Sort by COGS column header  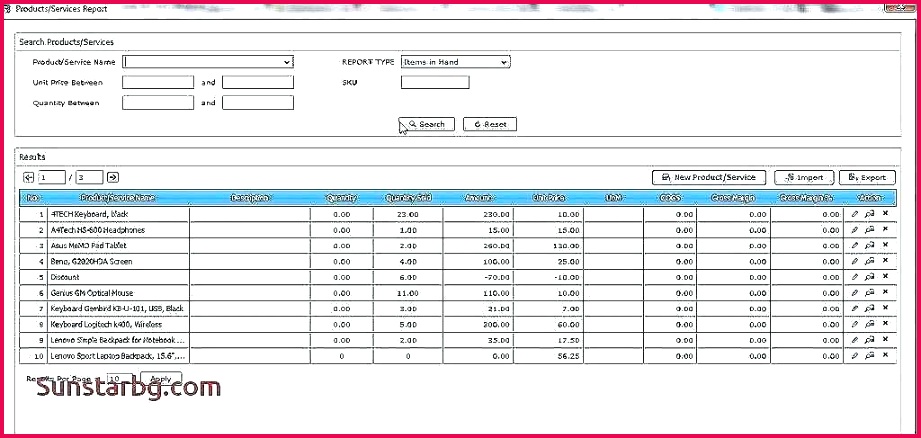(670, 198)
